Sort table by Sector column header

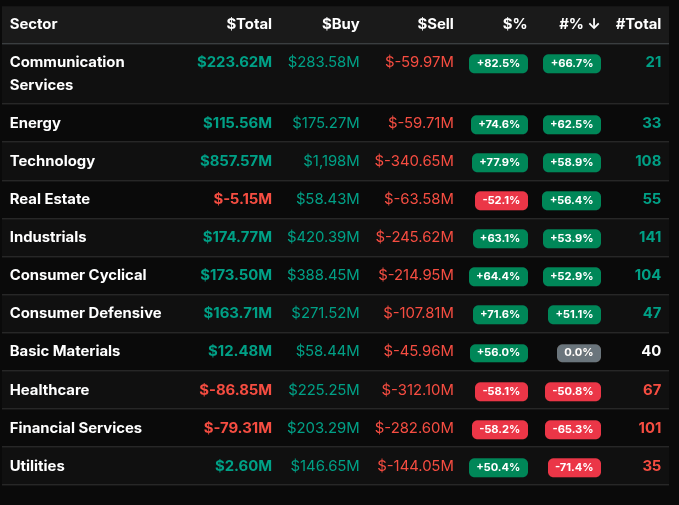[34, 24]
